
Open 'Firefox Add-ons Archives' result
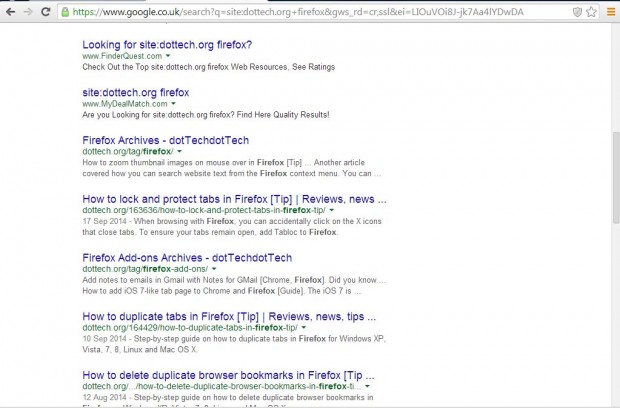pyautogui.click(x=187, y=258)
